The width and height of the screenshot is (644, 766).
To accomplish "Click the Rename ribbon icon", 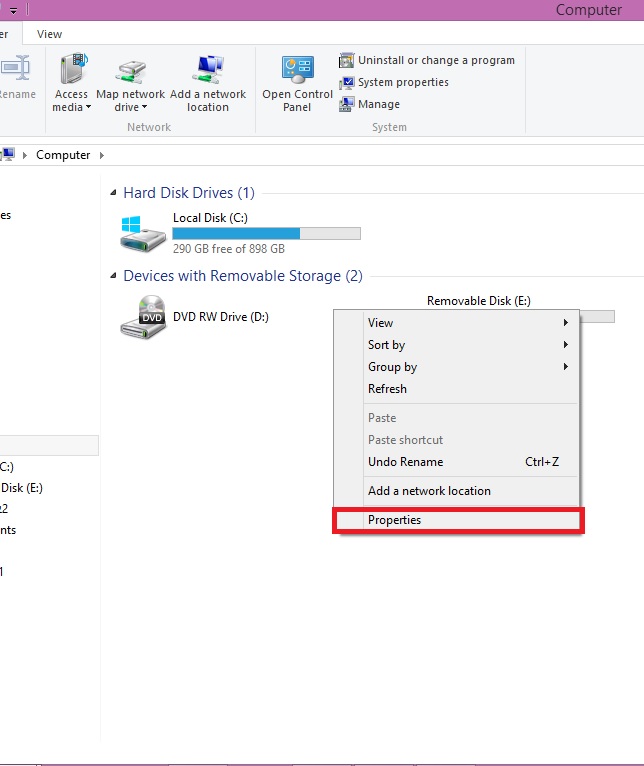I will [16, 68].
